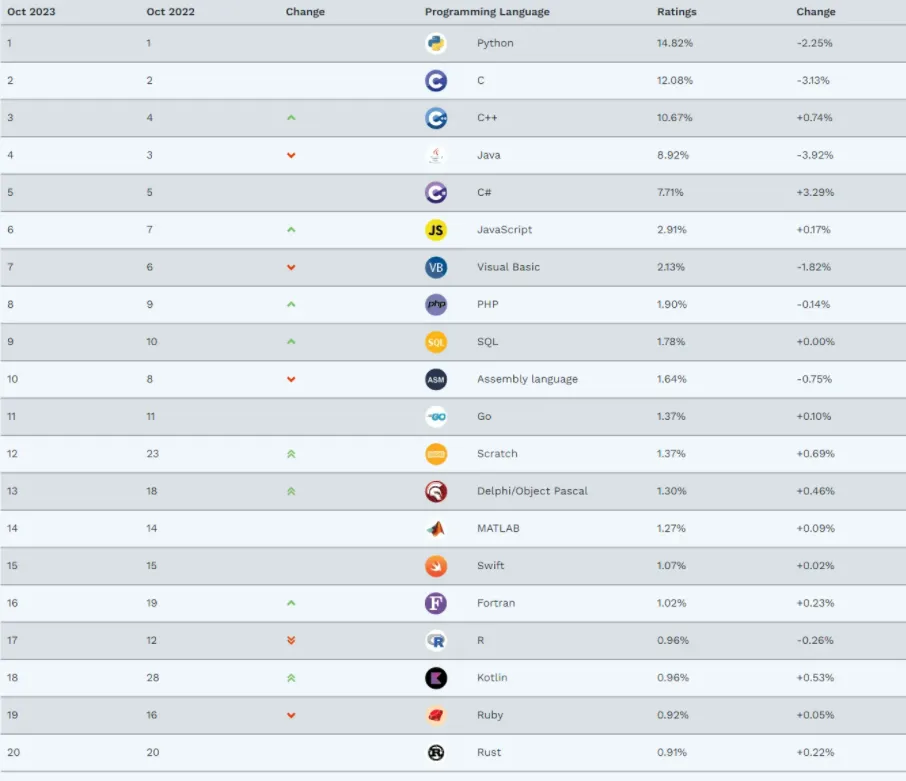Click the Oct 2023 column header

(x=29, y=12)
